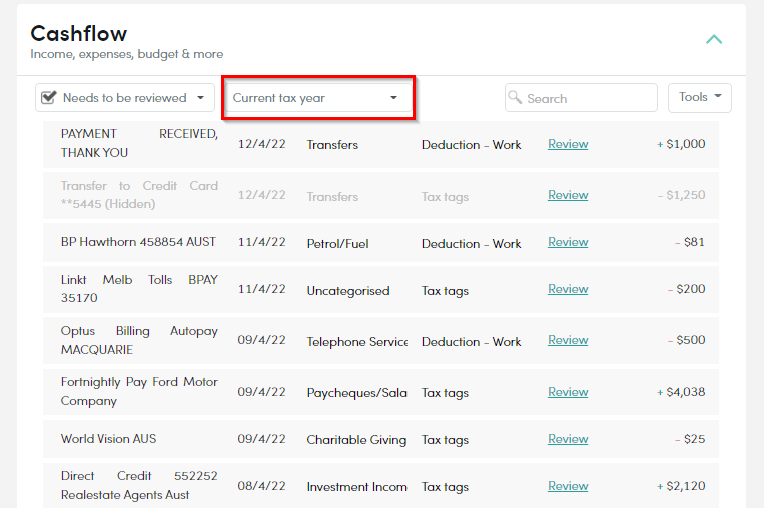Select Petrol/Fuel category on BP Hawthorn row
Viewport: 764px width, 508px height.
coord(337,244)
